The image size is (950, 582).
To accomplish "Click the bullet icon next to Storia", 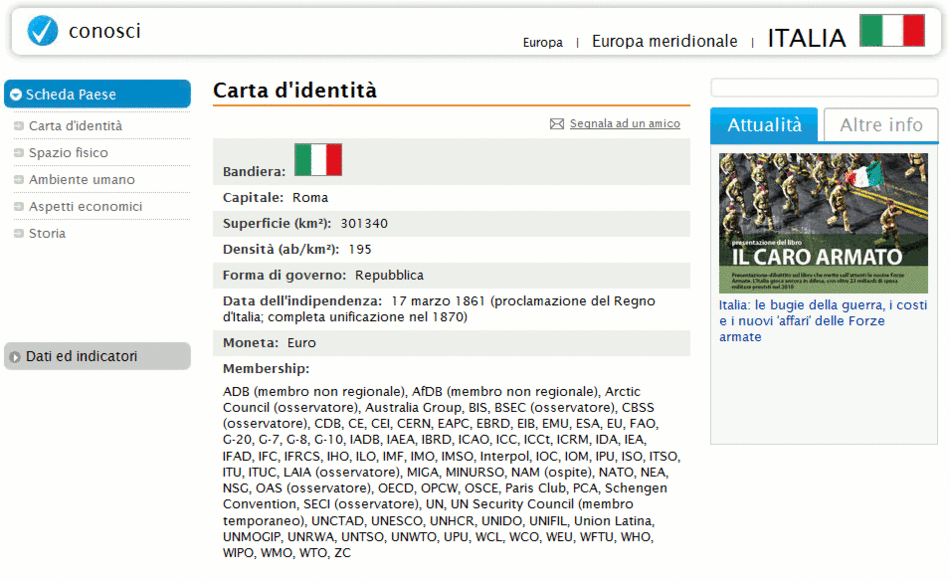I will point(19,233).
